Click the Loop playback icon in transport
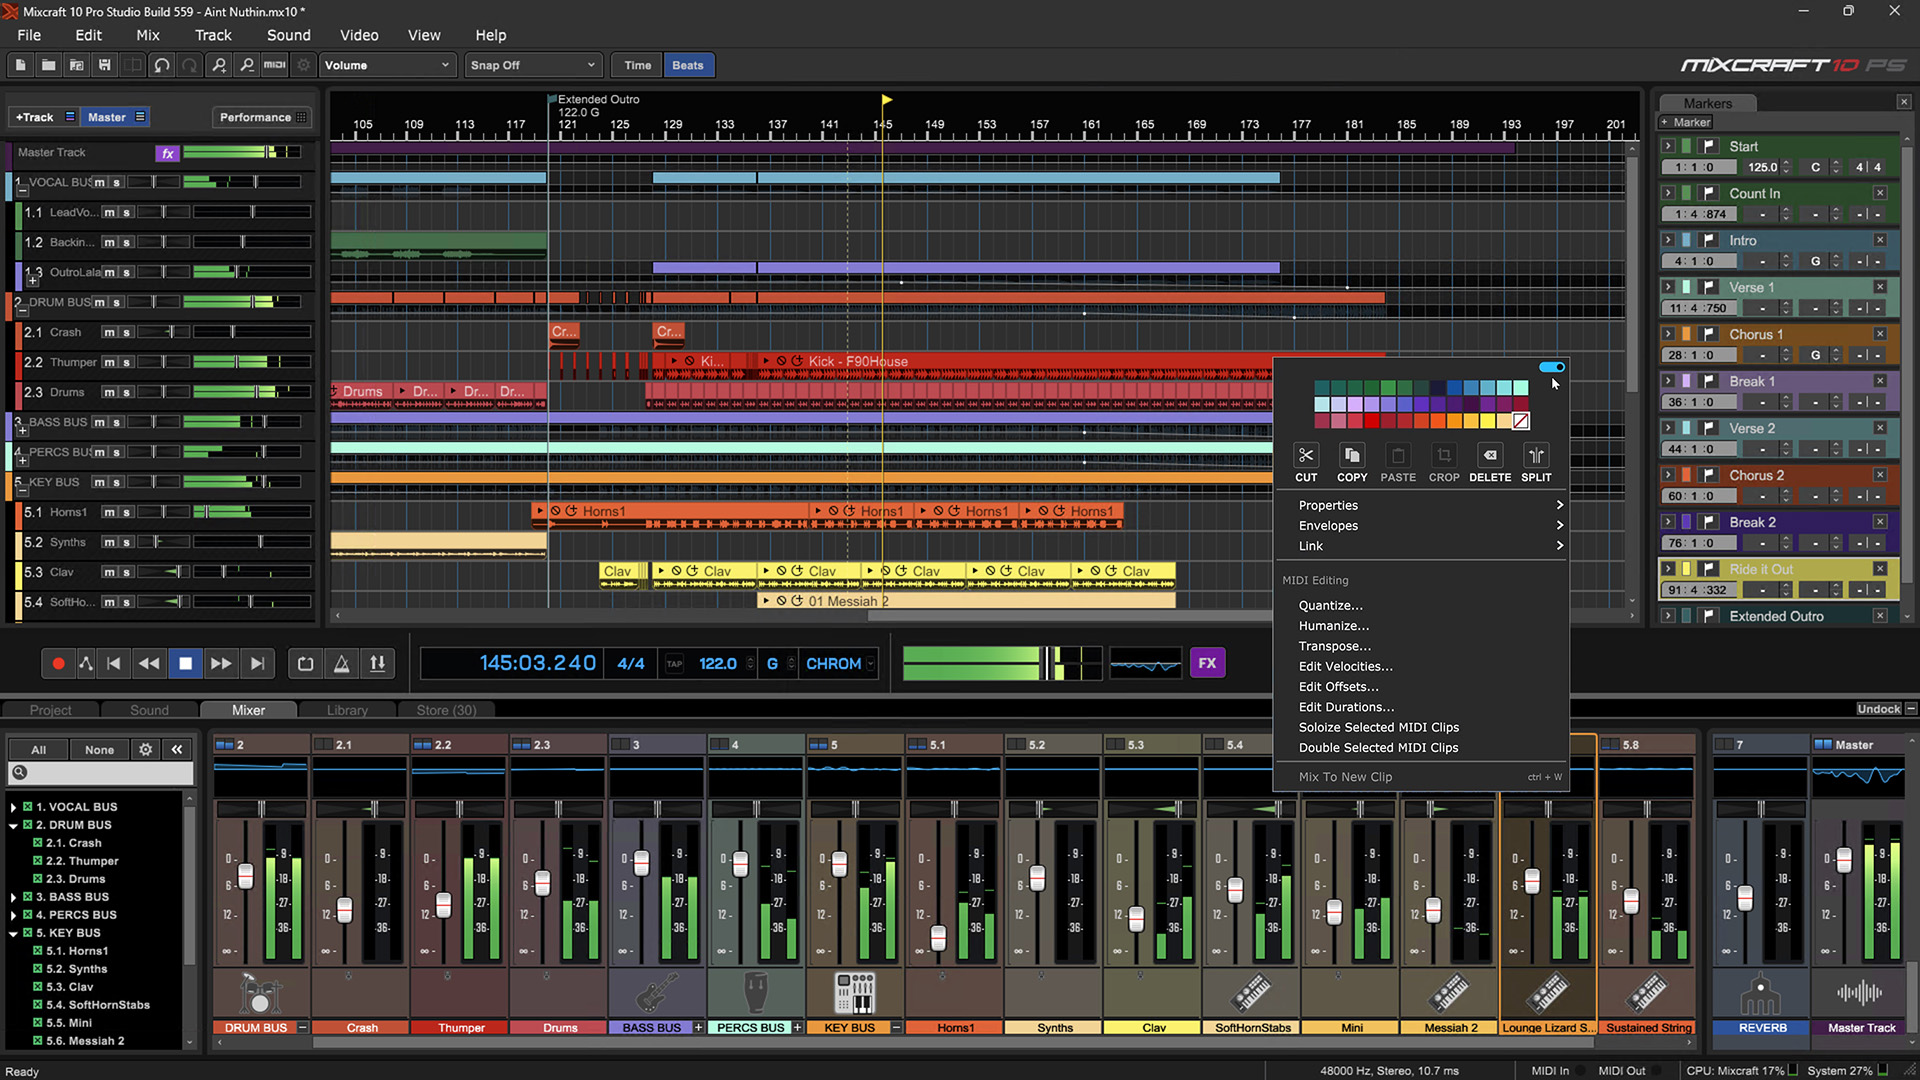This screenshot has width=1920, height=1080. coord(305,663)
